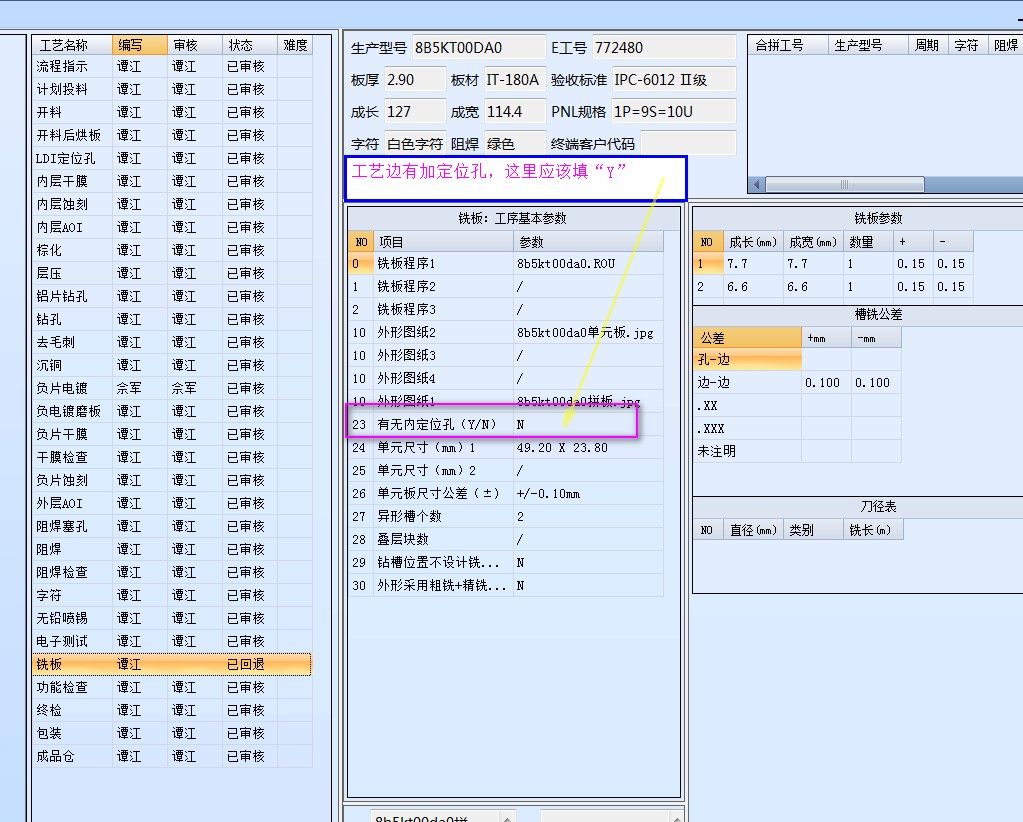This screenshot has width=1023, height=822.
Task: Click the 字符 field showing 白色字符
Action: 415,144
